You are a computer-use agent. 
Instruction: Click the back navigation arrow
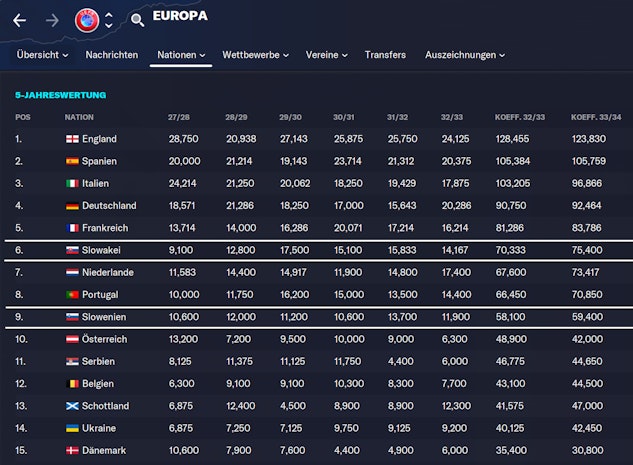pyautogui.click(x=20, y=20)
